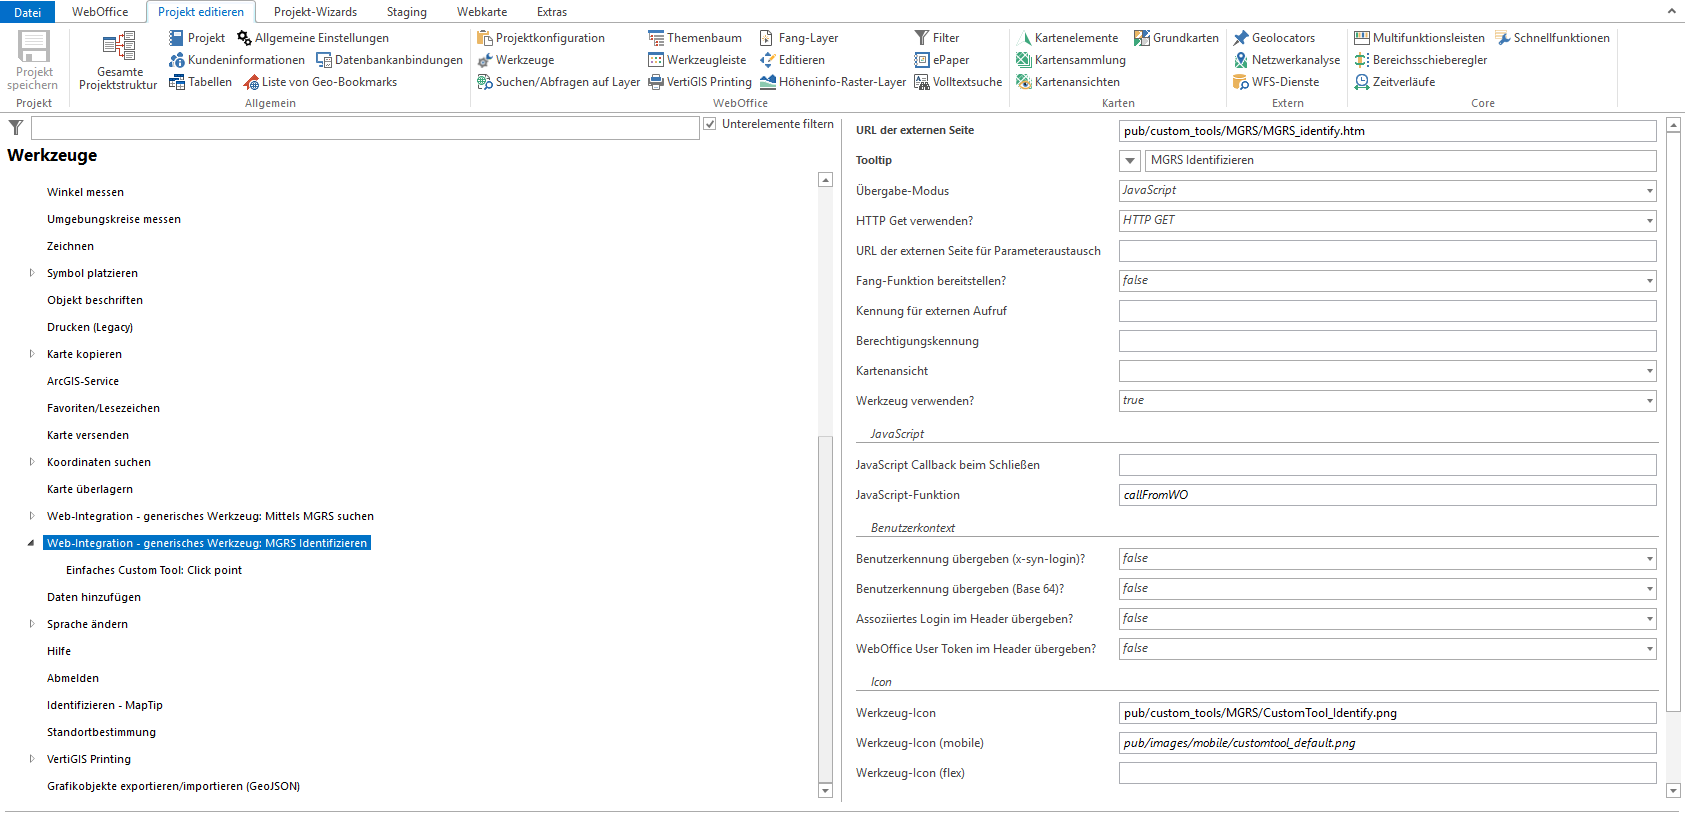
Task: Select Mittels MGRS suchen tree item
Action: (x=210, y=516)
